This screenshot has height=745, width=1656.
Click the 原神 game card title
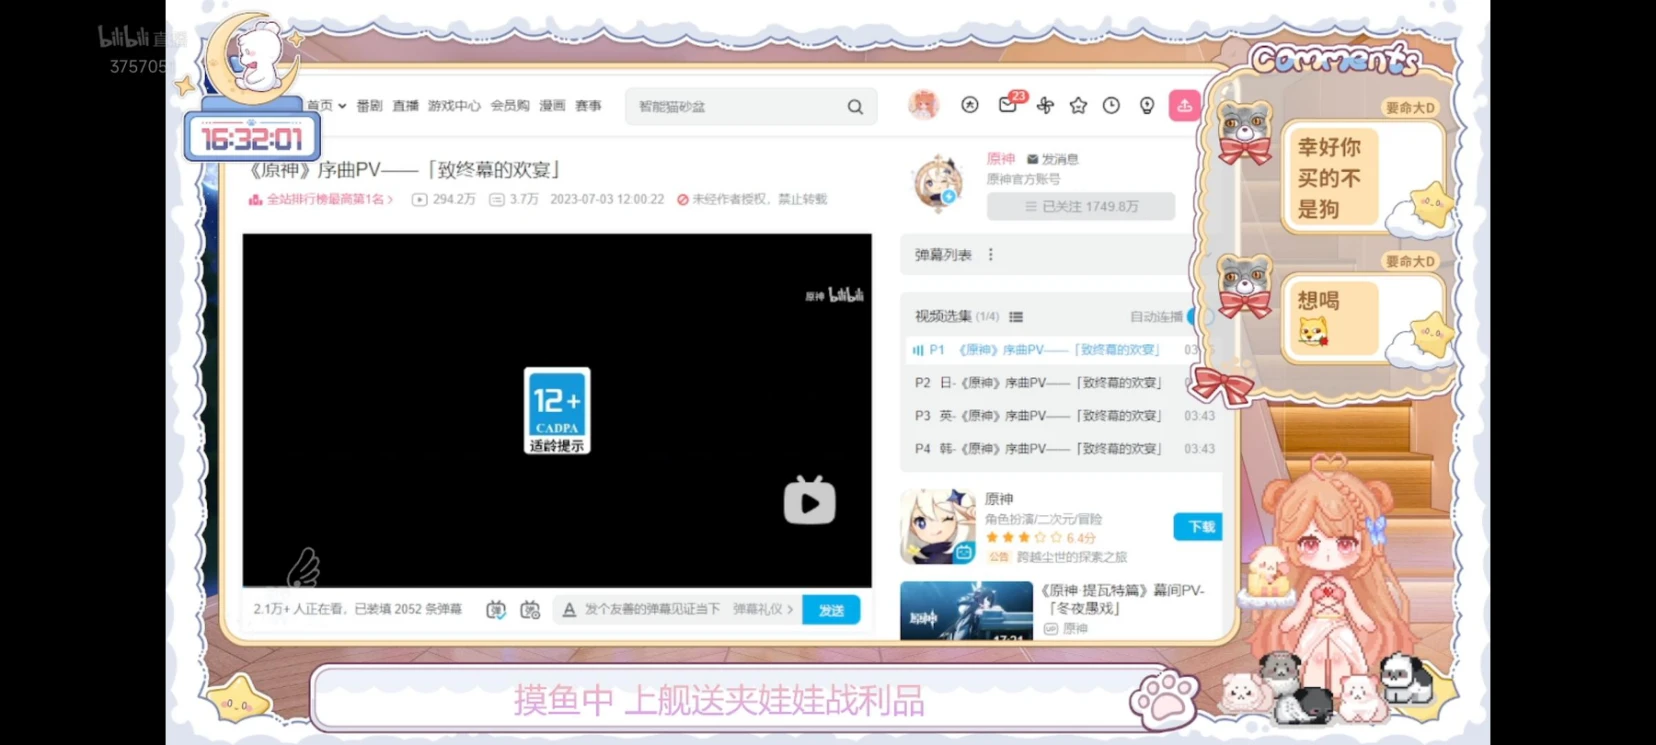coord(999,499)
